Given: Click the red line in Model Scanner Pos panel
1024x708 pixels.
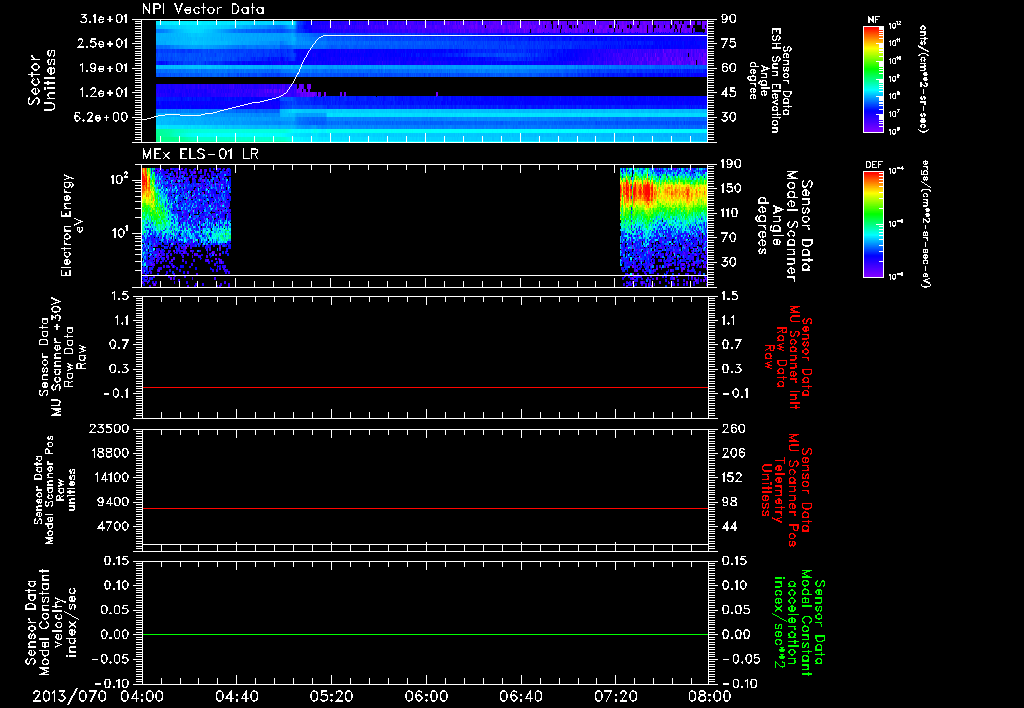Looking at the screenshot, I should tap(425, 508).
